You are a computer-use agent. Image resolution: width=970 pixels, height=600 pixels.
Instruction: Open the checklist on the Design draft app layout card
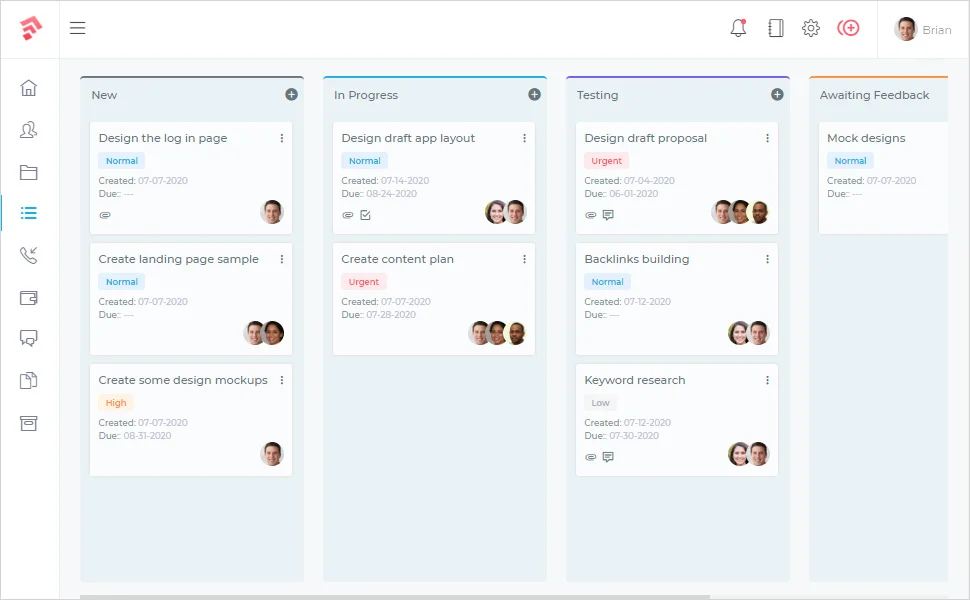(365, 214)
